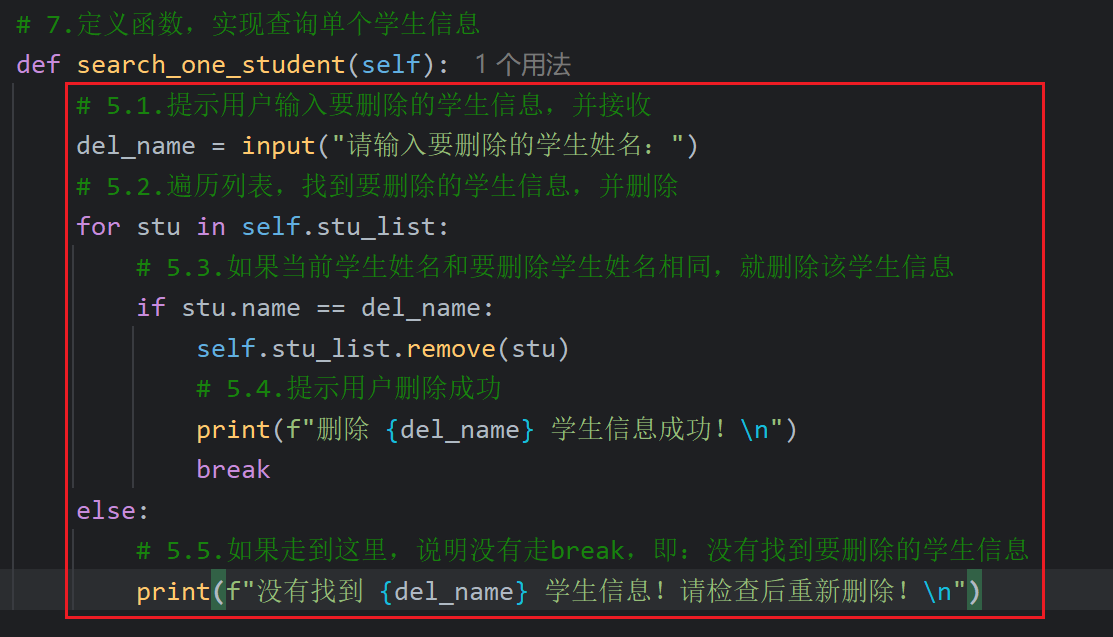
Task: Place cursor on the def keyword
Action: (x=38, y=65)
